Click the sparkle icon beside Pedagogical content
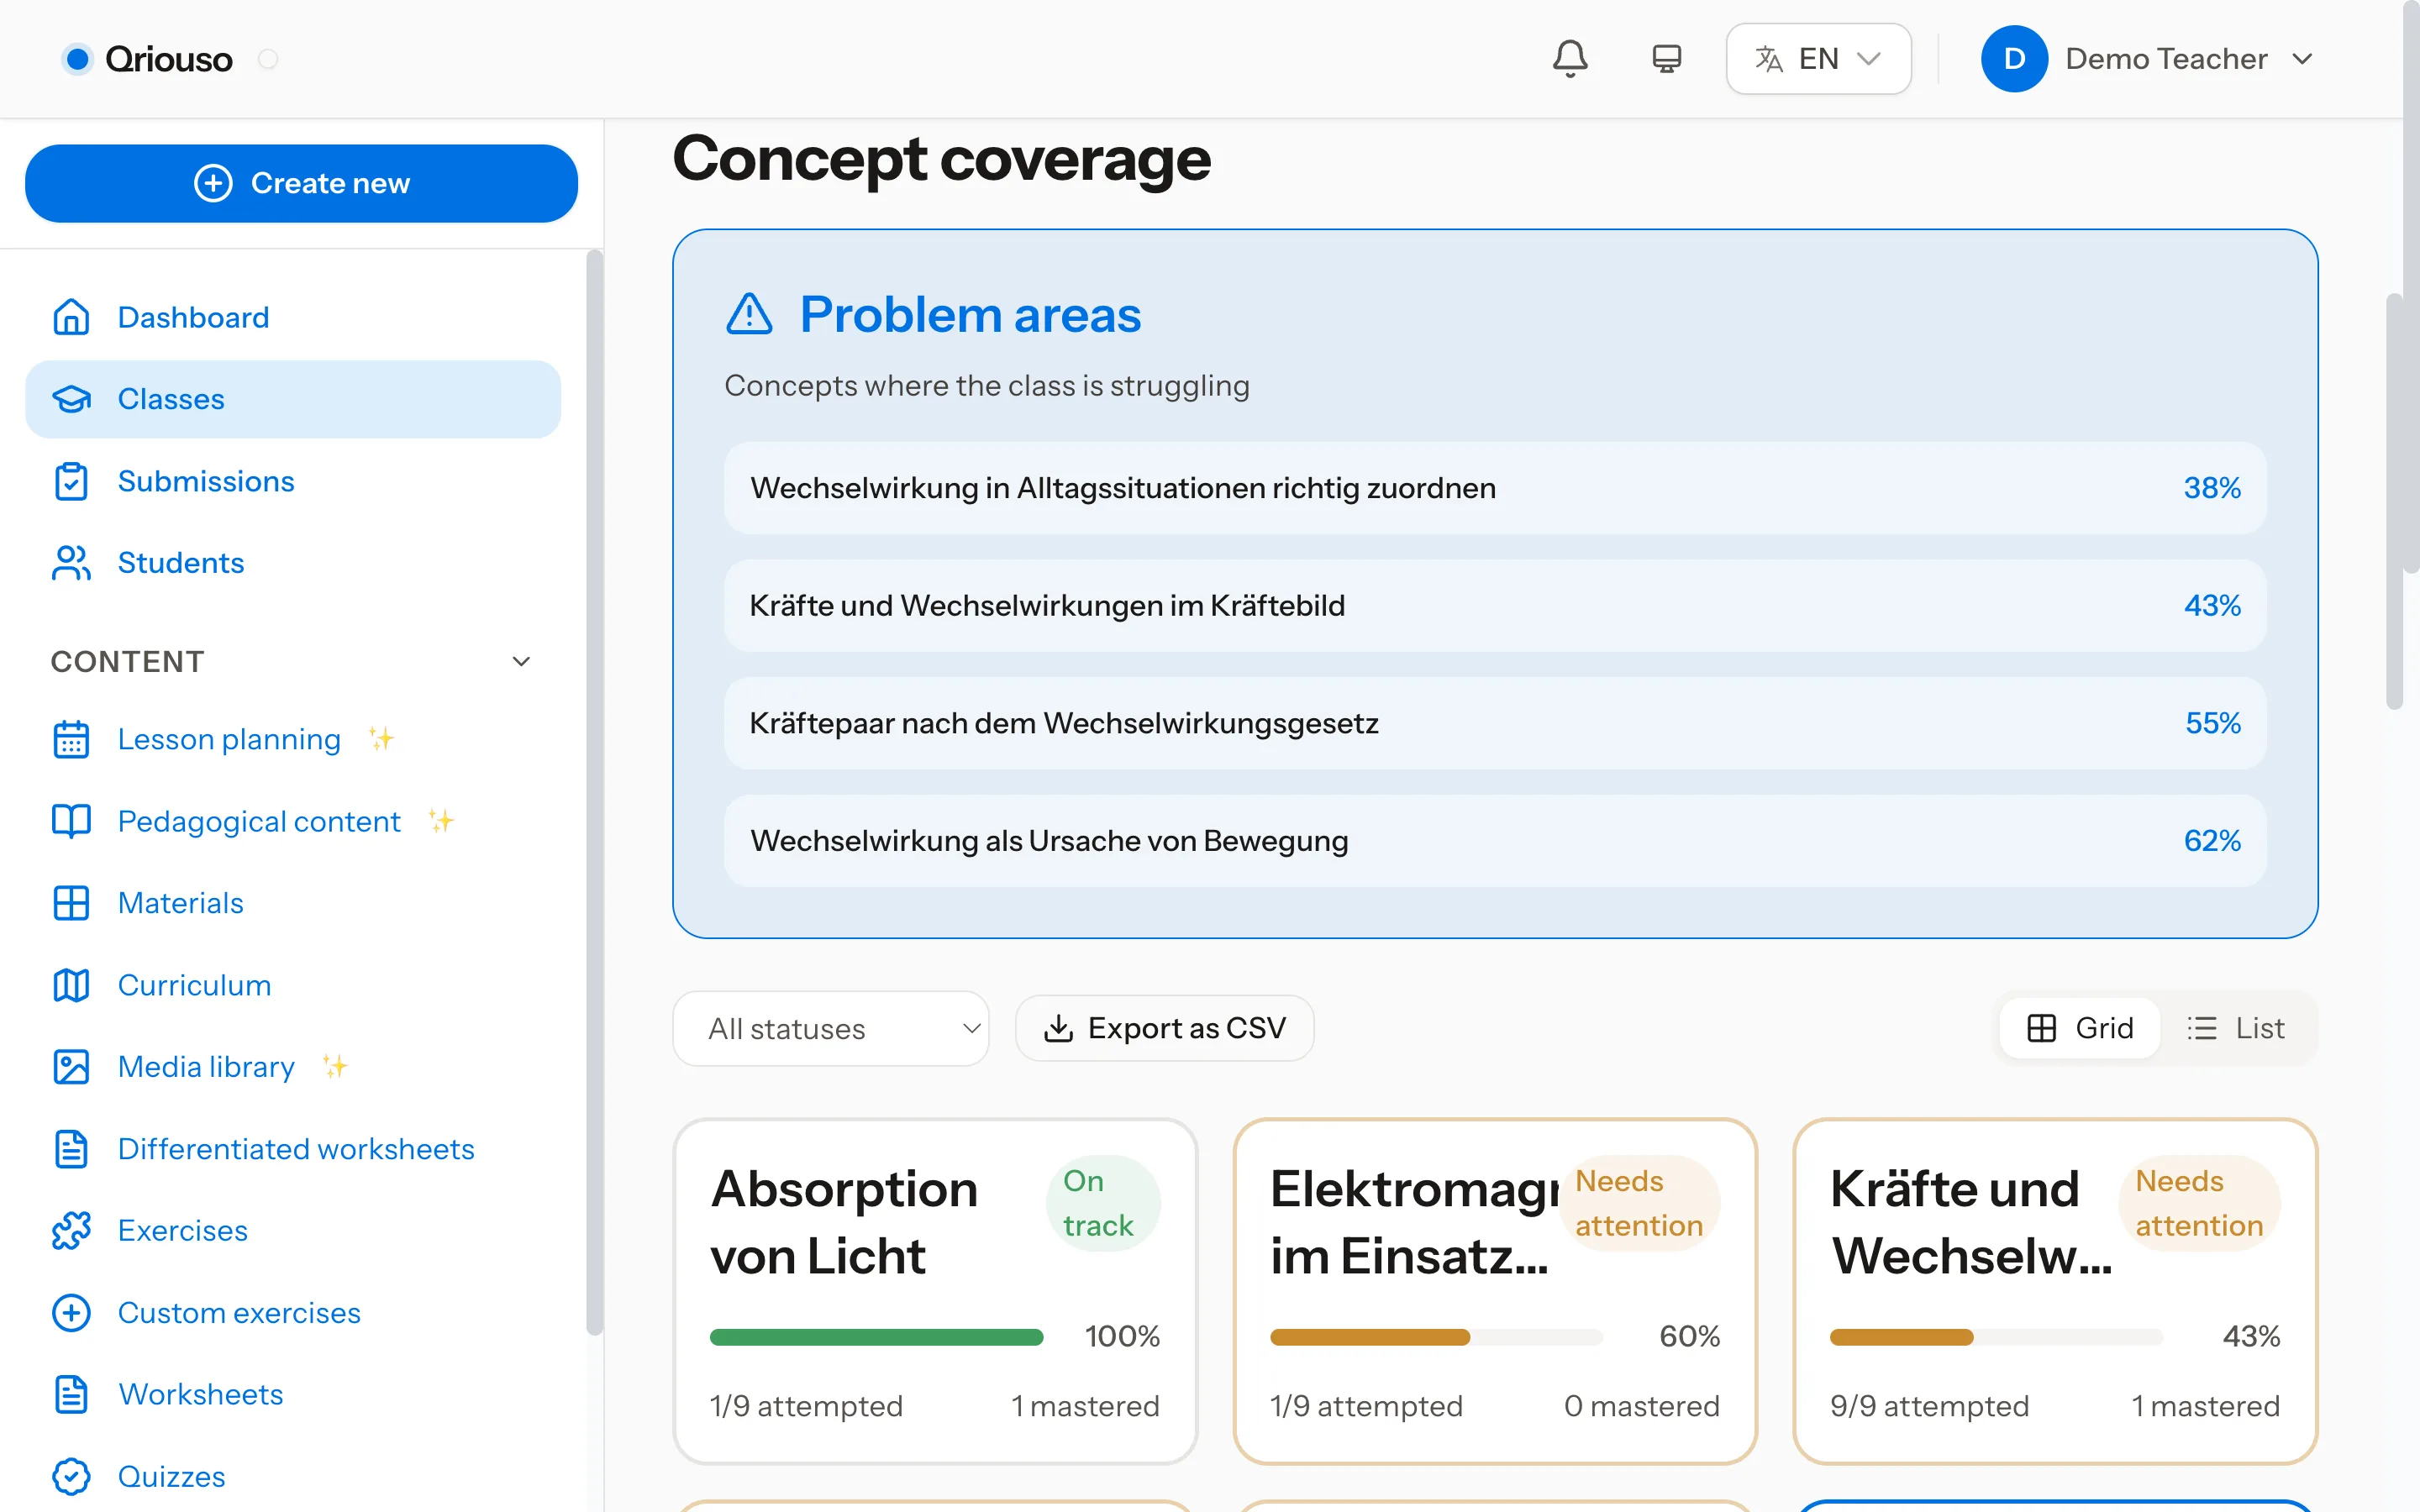Image resolution: width=2420 pixels, height=1512 pixels. pyautogui.click(x=441, y=820)
